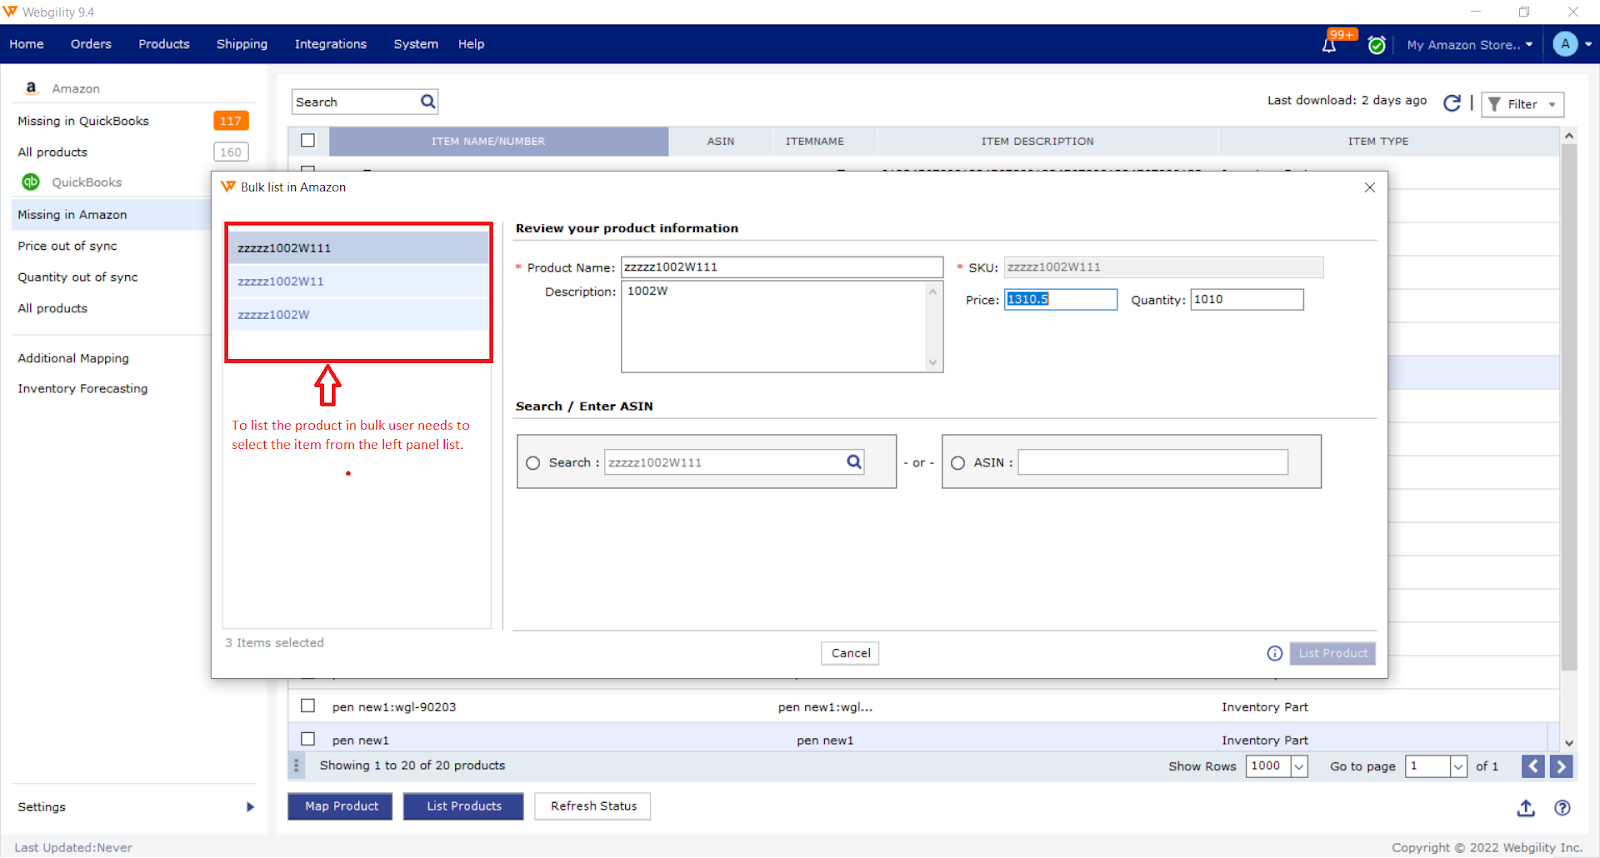Click the search magnifier in products search
The height and width of the screenshot is (858, 1600).
[428, 102]
